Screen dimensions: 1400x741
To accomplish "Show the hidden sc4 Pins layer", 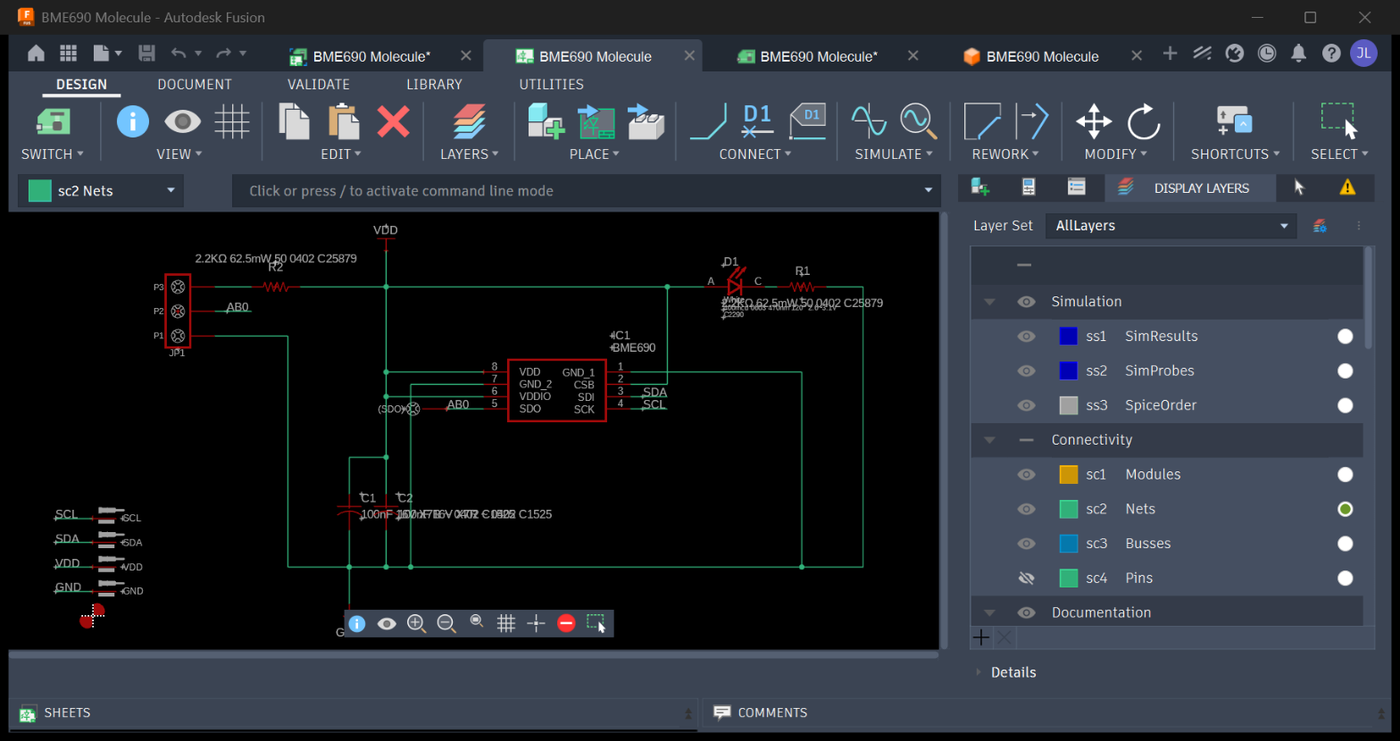I will pyautogui.click(x=1026, y=578).
